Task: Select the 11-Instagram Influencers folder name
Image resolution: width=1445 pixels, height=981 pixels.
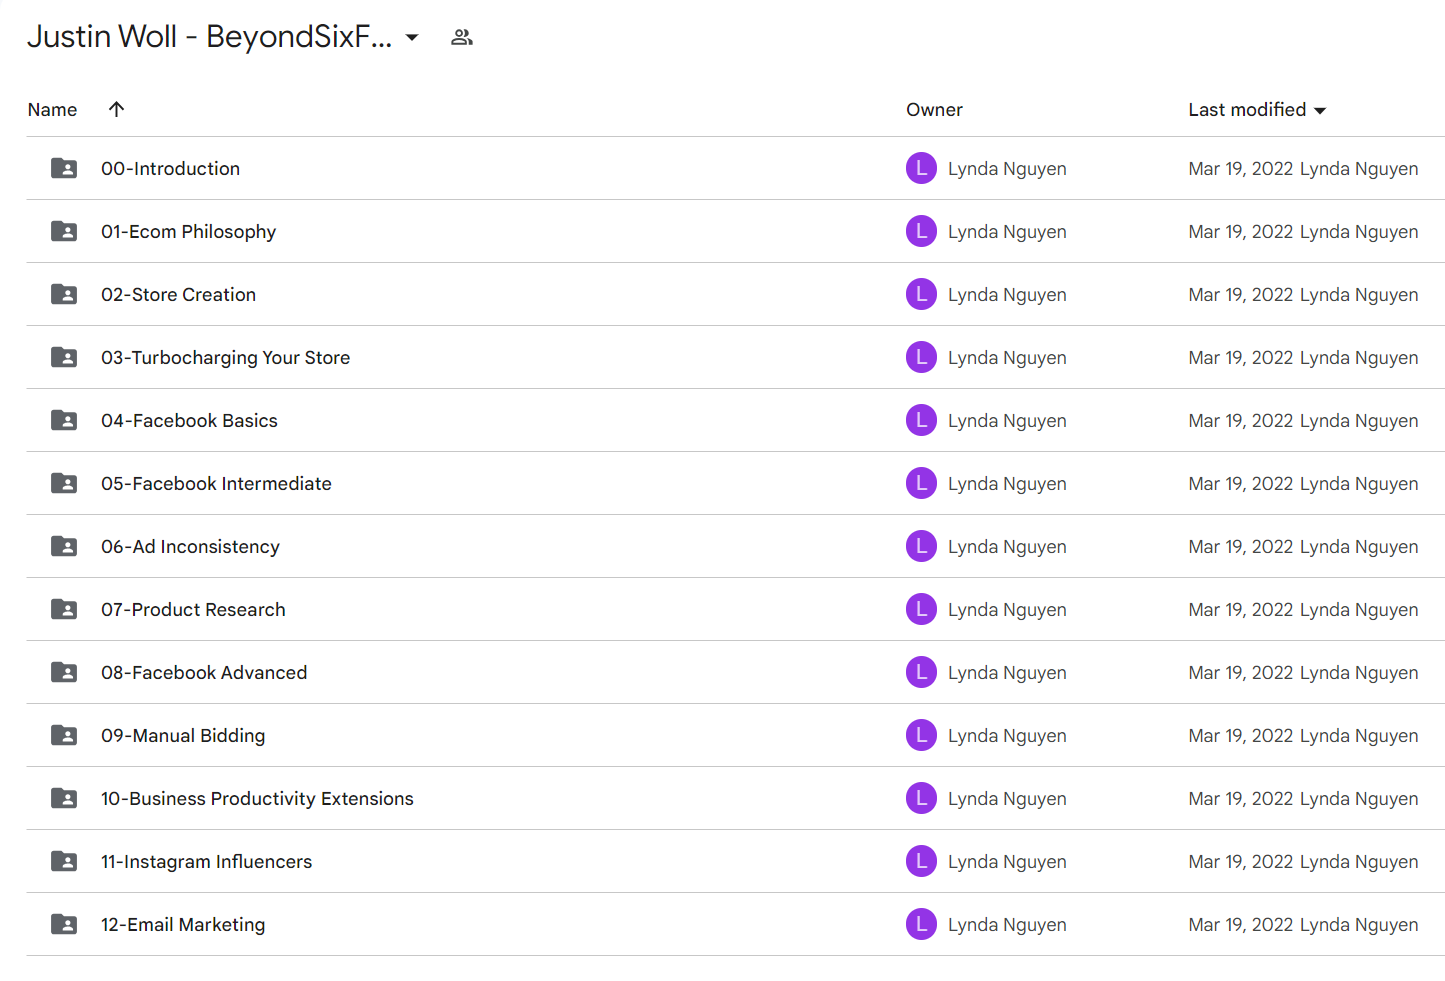Action: pyautogui.click(x=206, y=862)
